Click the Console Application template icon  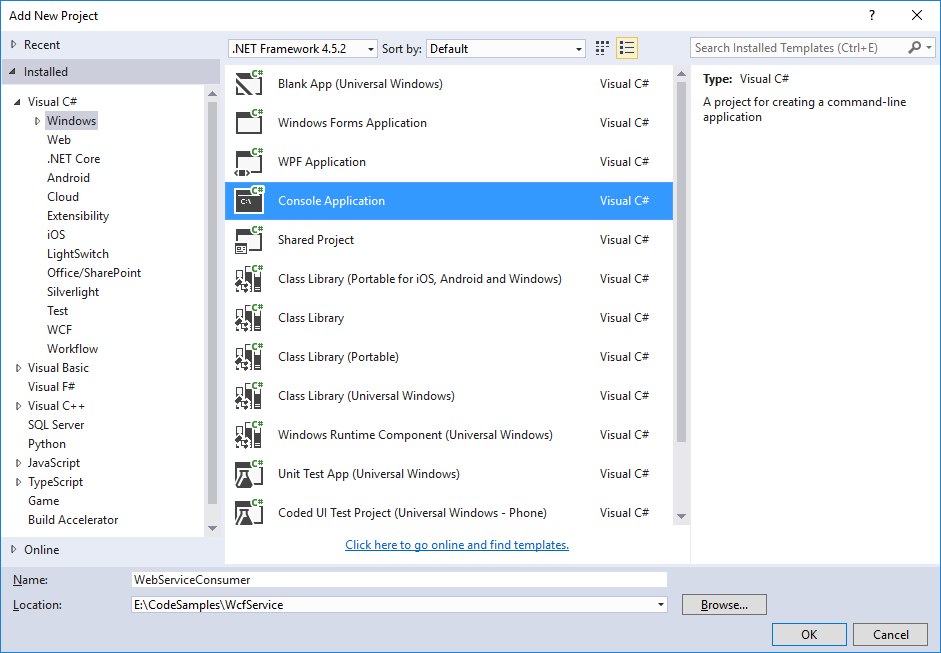249,200
